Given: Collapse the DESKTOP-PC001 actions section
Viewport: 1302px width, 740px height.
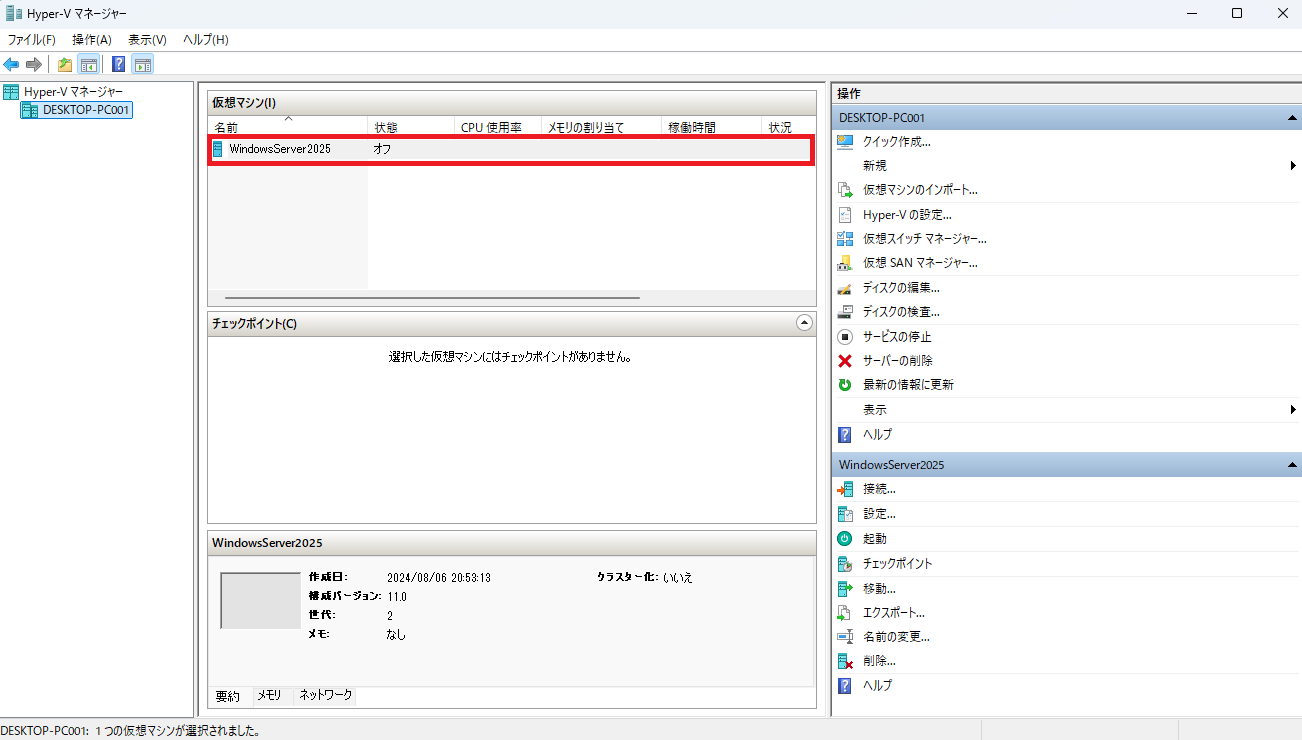Looking at the screenshot, I should click(x=1291, y=118).
